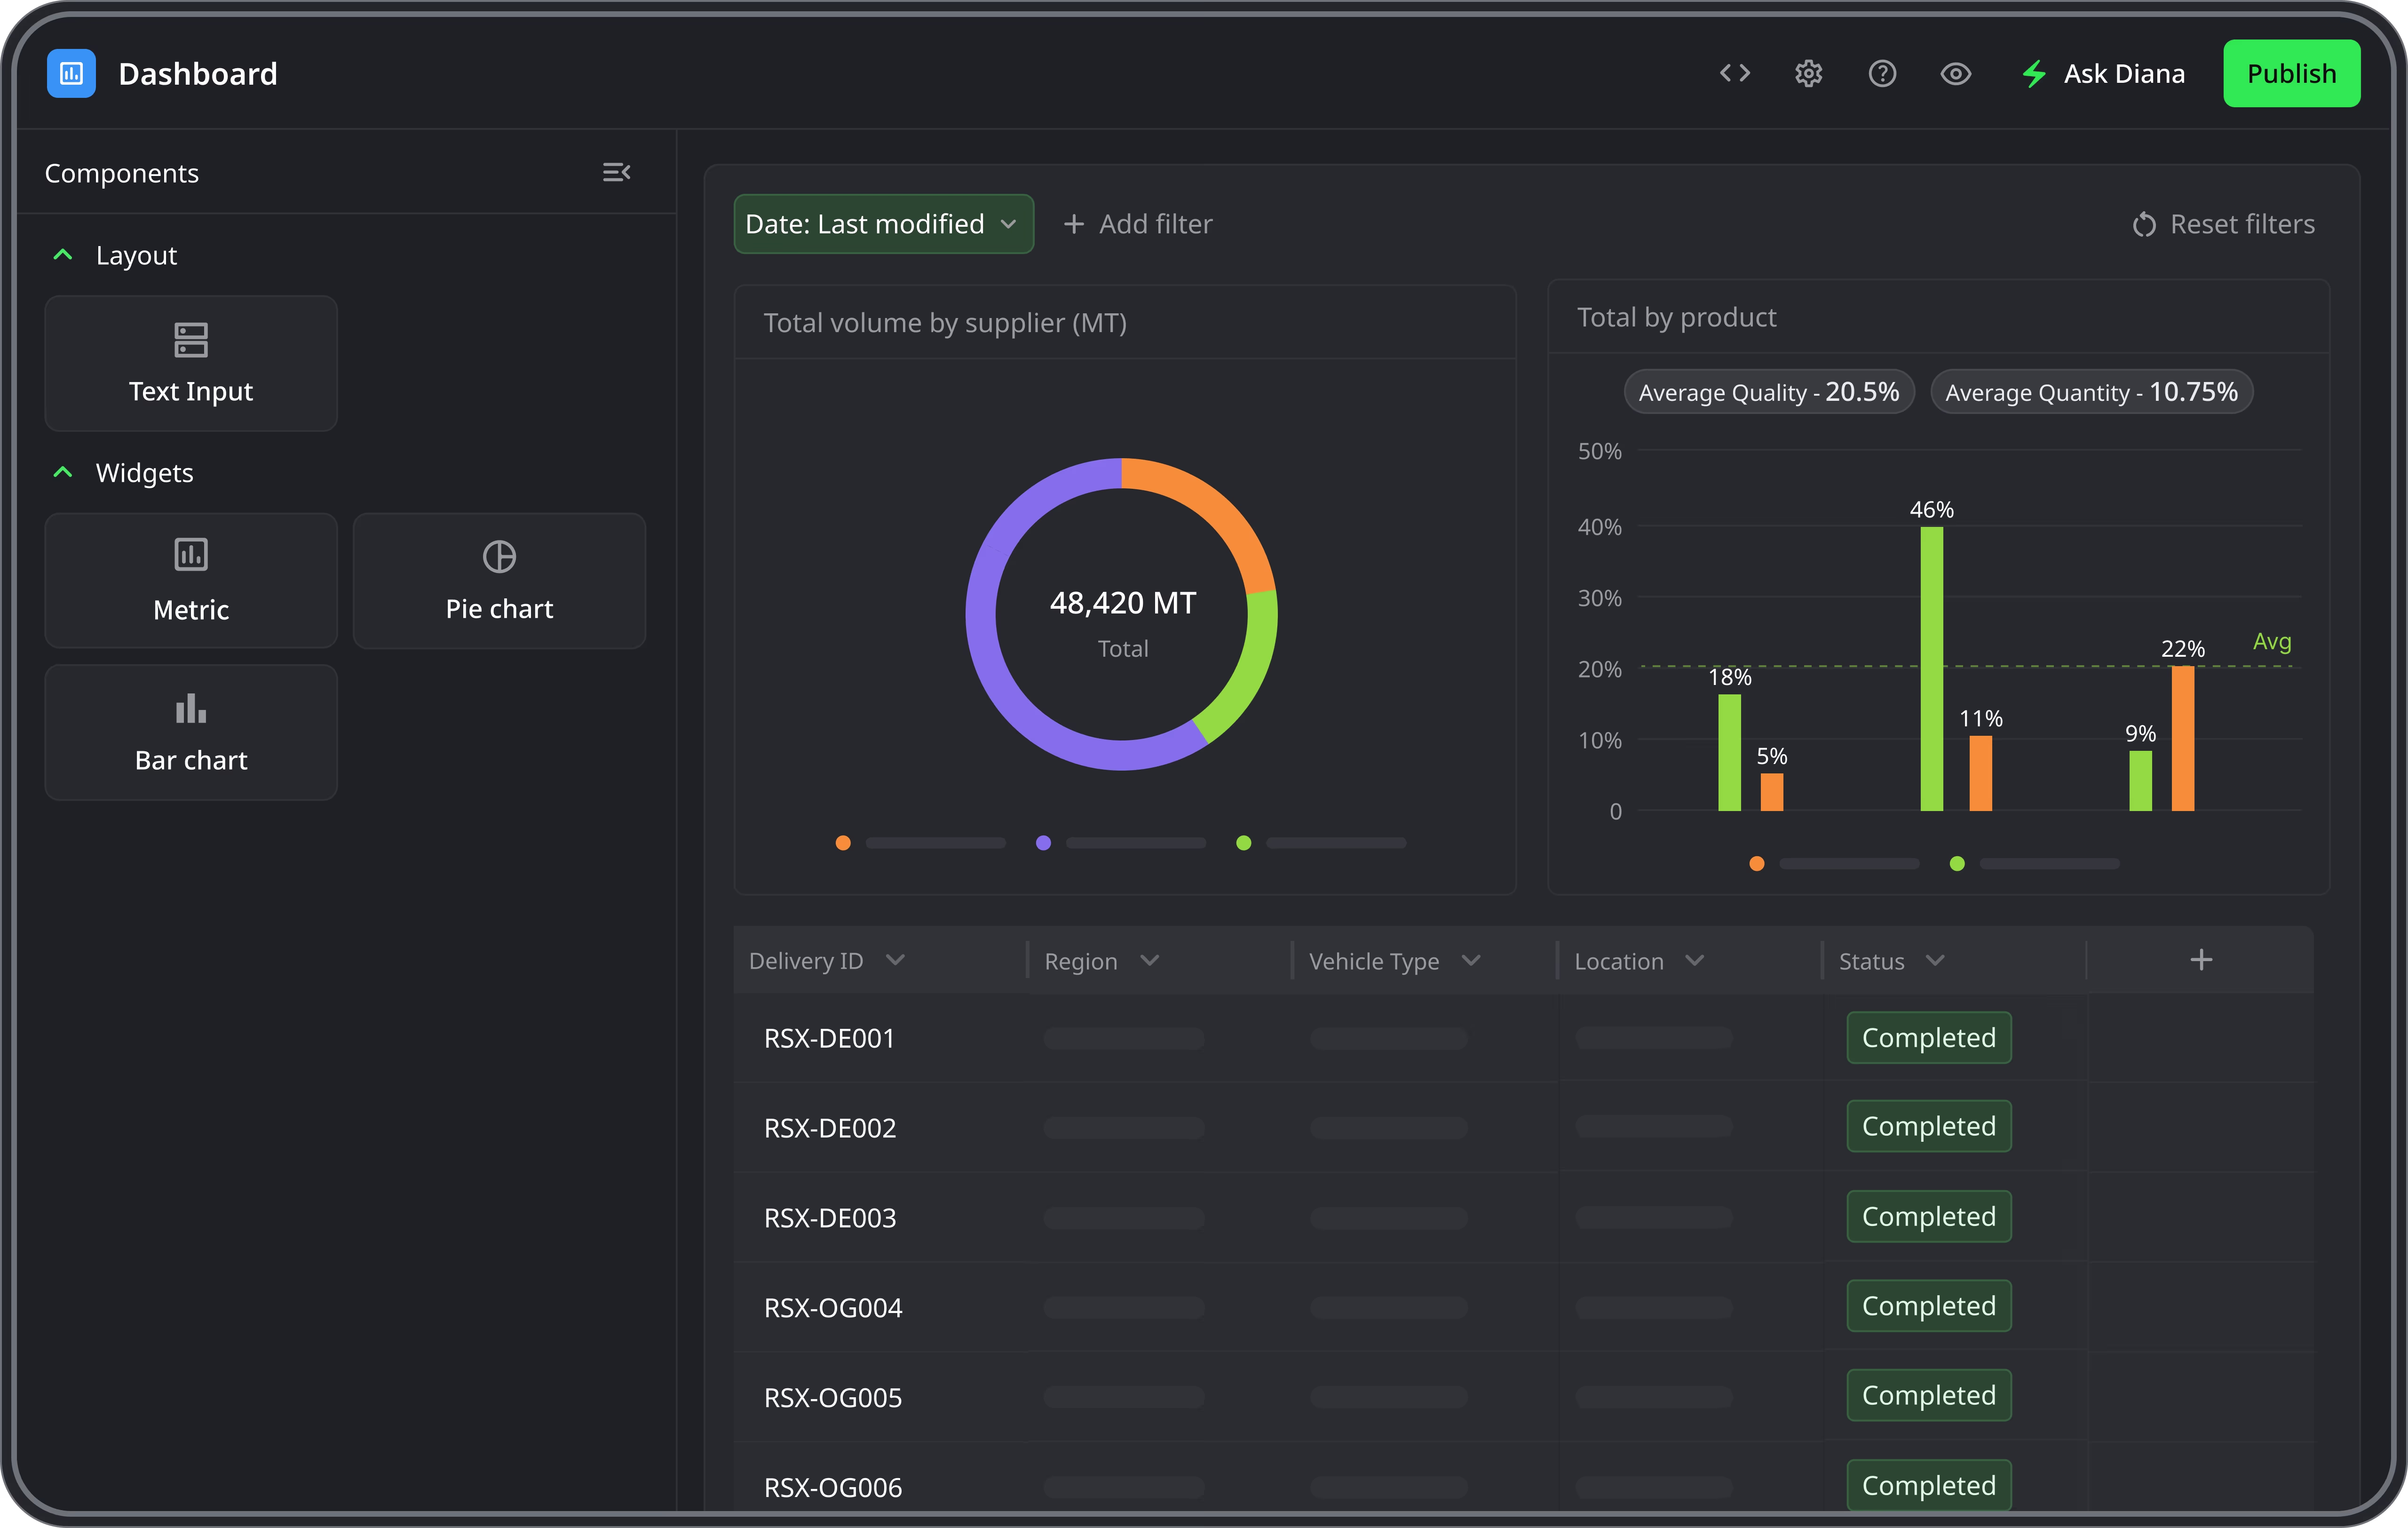Click the 22% orange bar
2408x1528 pixels.
[x=2183, y=739]
